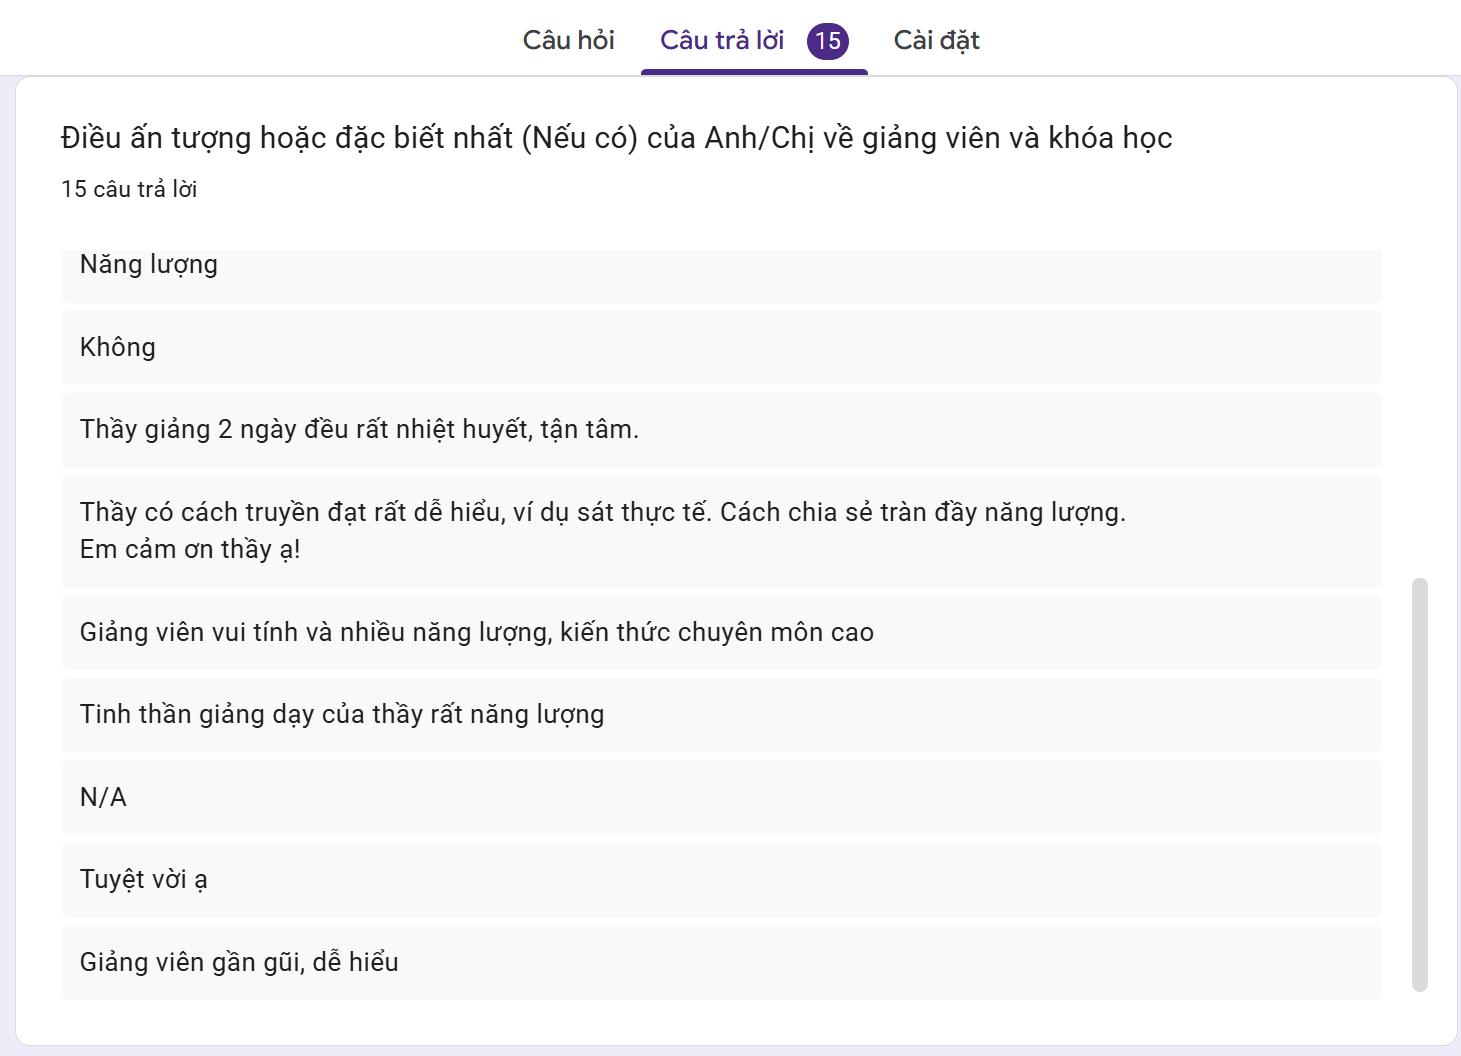Click the vertical scrollbar thumb of responses
This screenshot has height=1056, width=1461.
click(1419, 784)
